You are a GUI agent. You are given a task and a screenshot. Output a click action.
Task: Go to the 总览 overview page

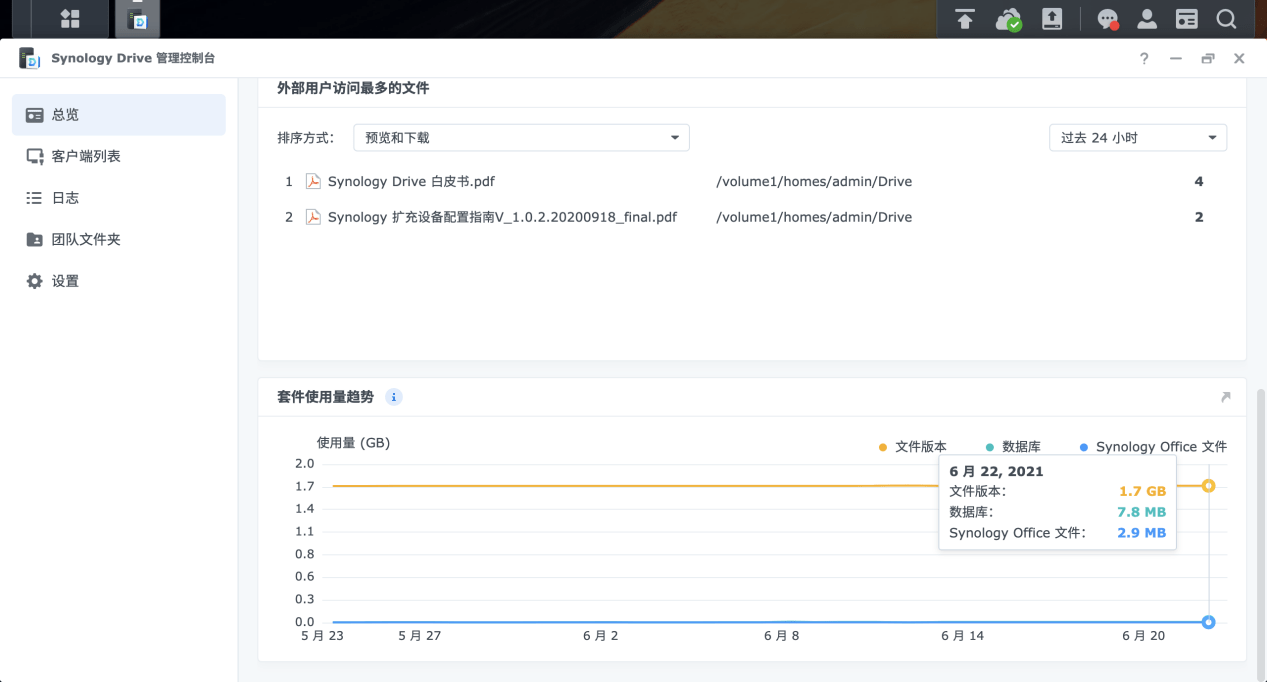[x=119, y=115]
